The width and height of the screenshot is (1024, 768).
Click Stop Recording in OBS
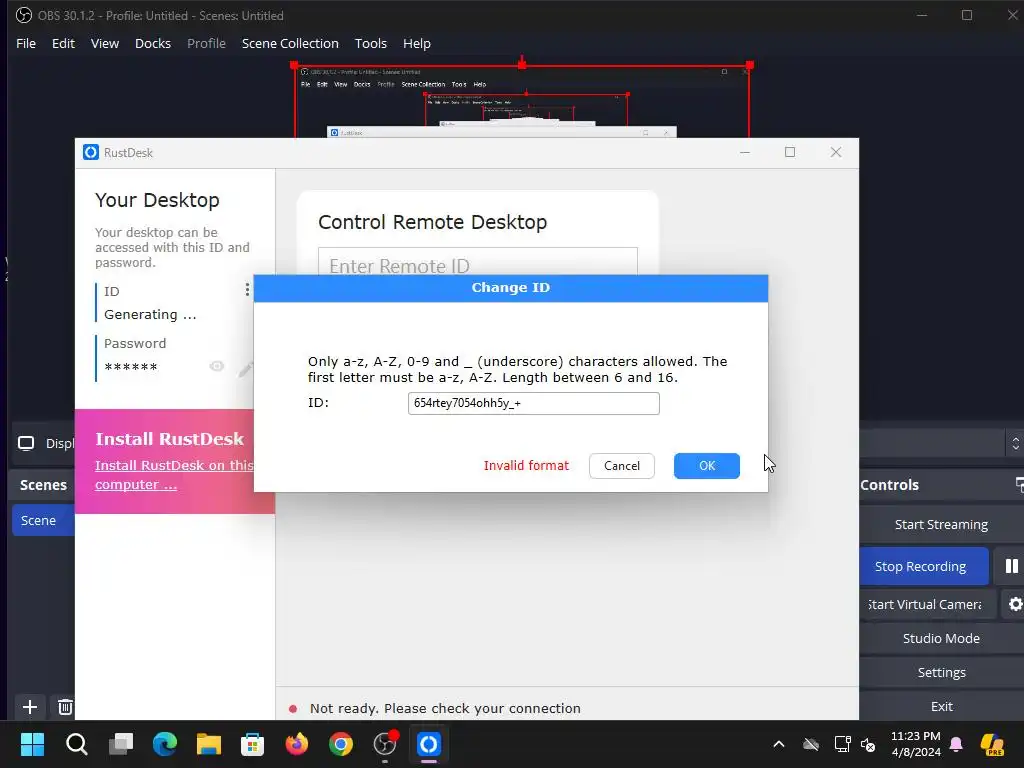pos(924,566)
